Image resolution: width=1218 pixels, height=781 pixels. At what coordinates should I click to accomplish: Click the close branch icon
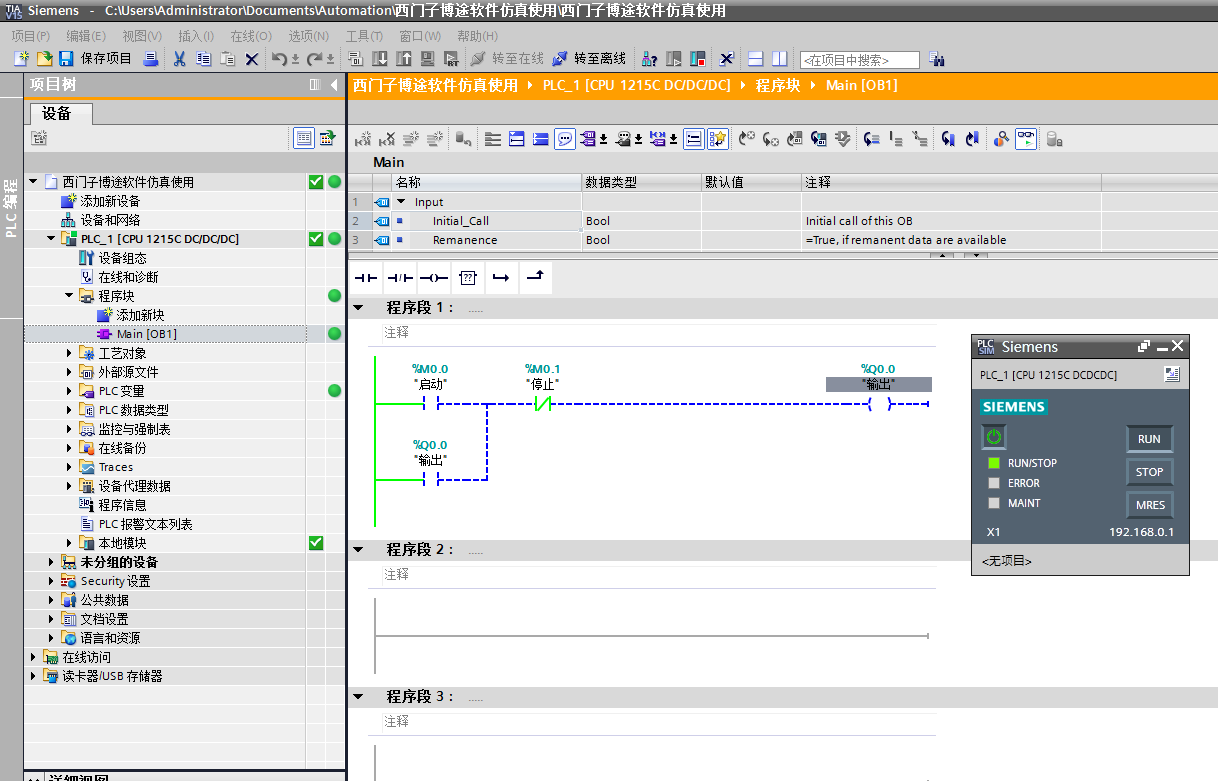[x=534, y=277]
